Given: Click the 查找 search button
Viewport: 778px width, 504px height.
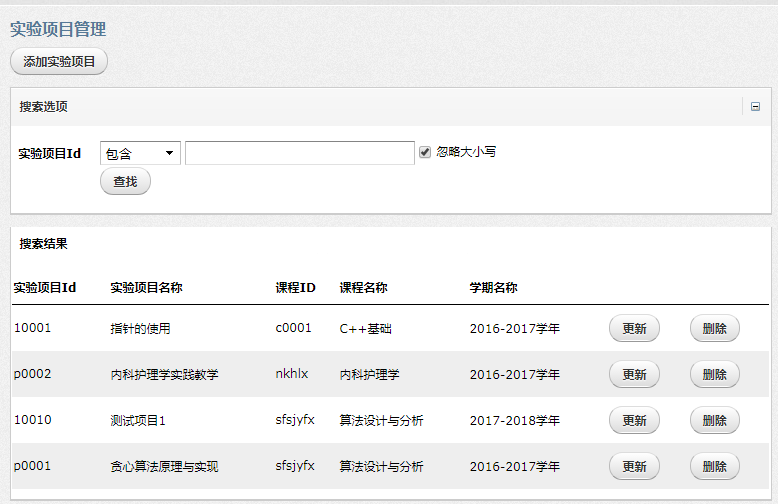Looking at the screenshot, I should click(125, 182).
